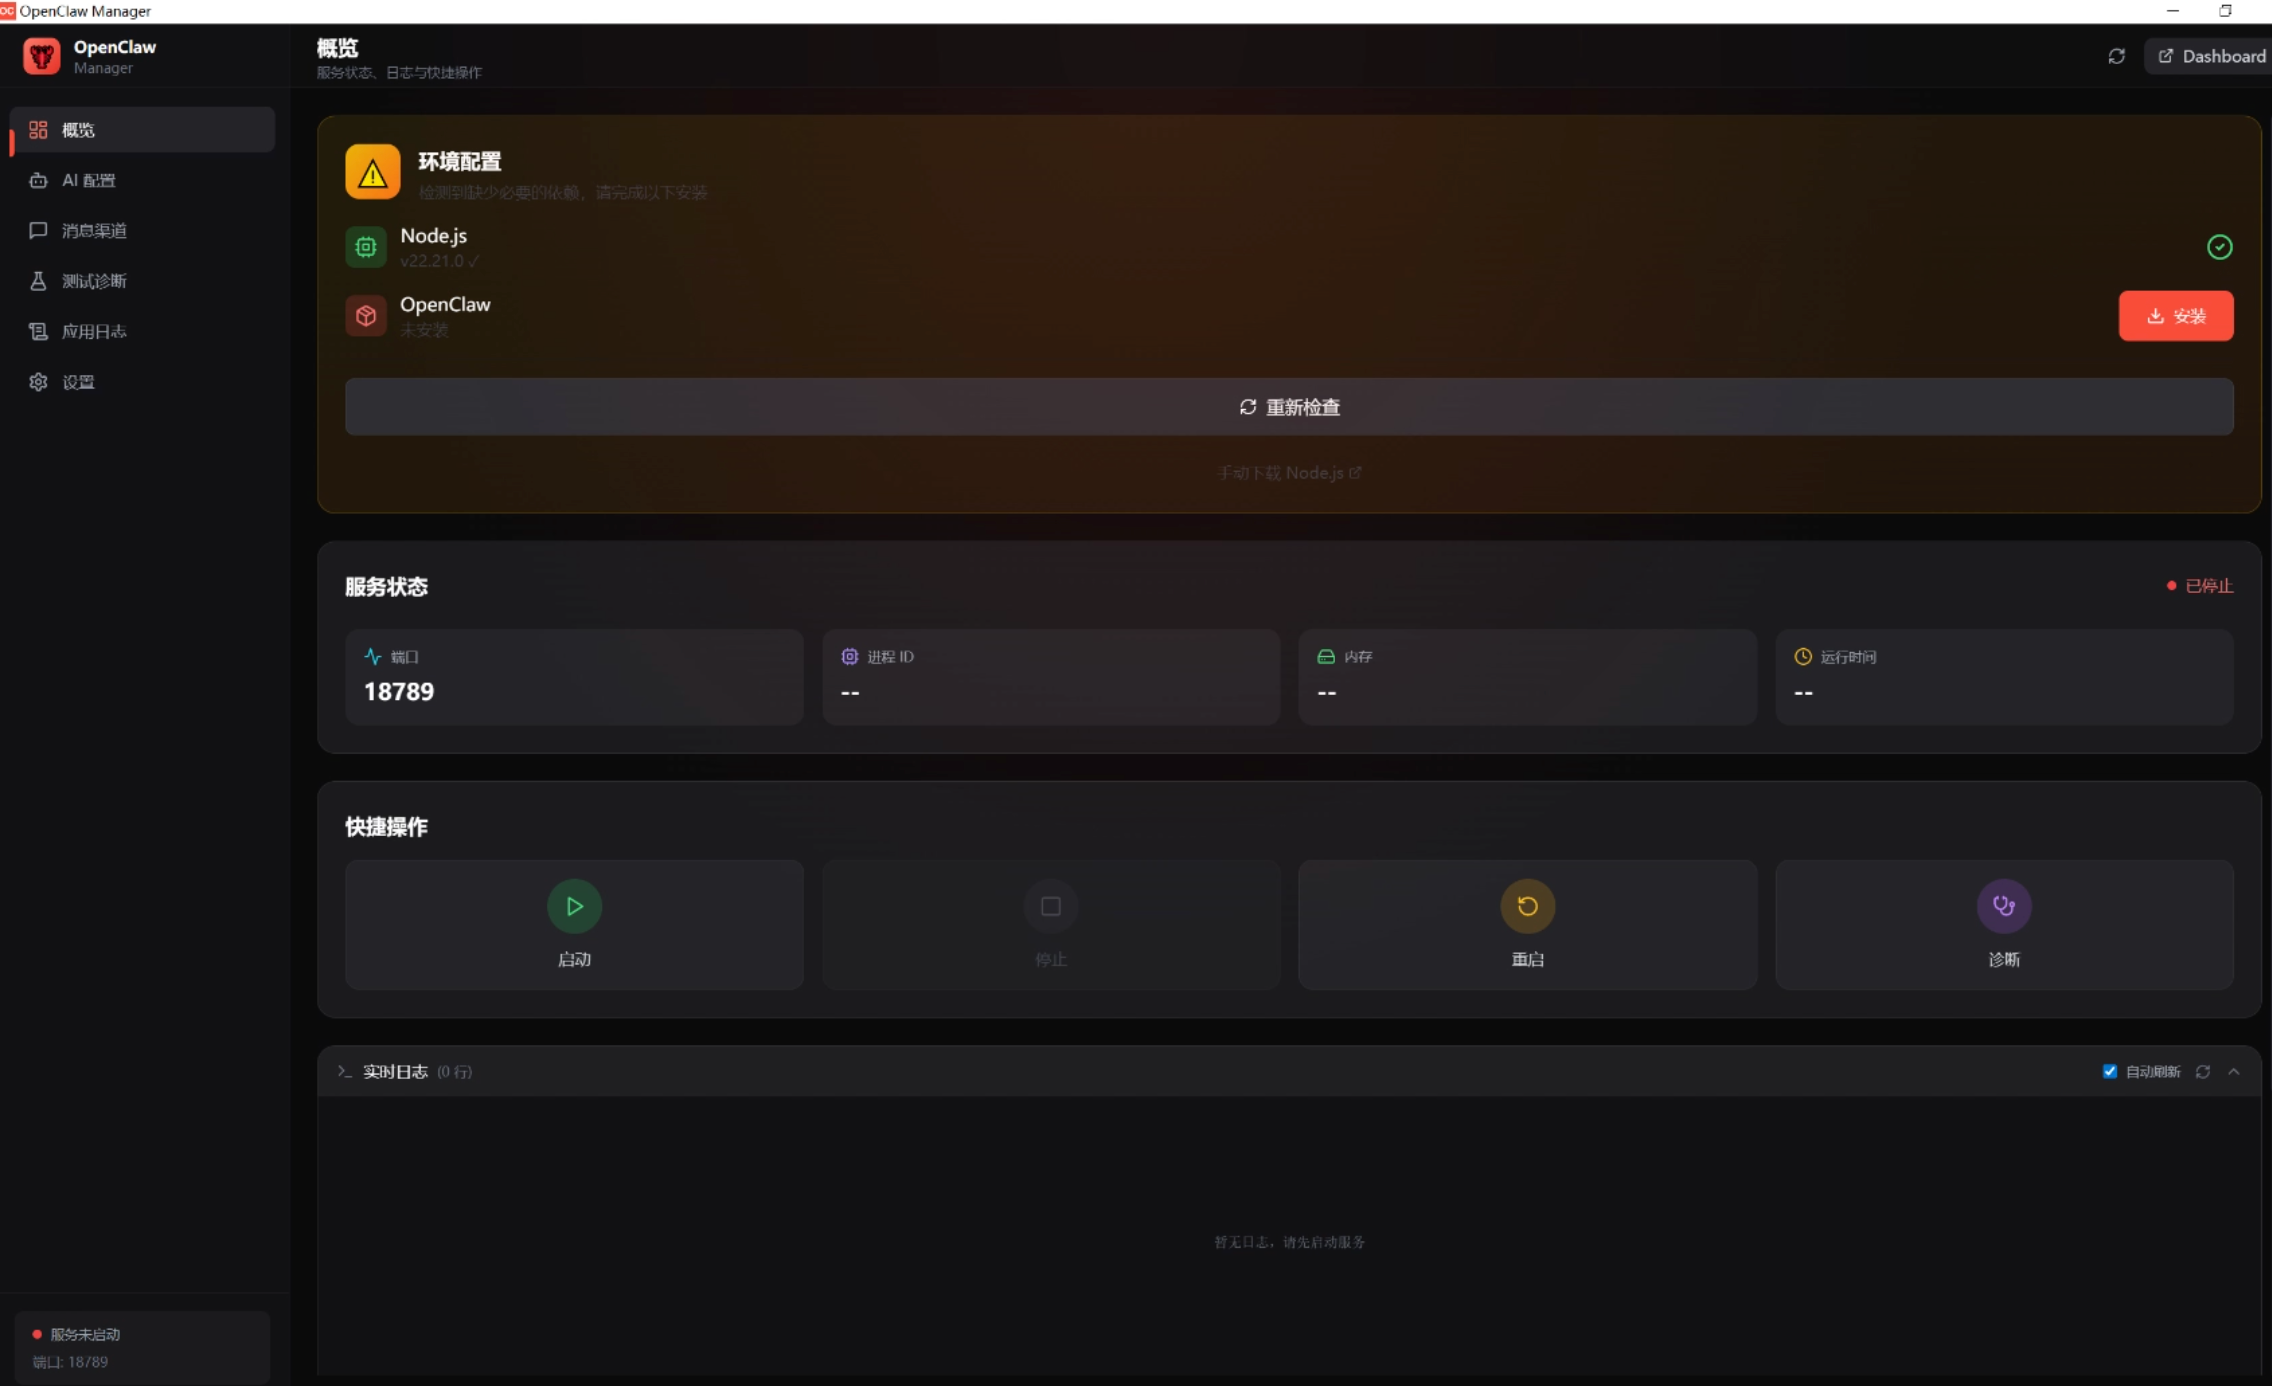
Task: Open the 设置 settings sidebar page
Action: click(x=78, y=382)
